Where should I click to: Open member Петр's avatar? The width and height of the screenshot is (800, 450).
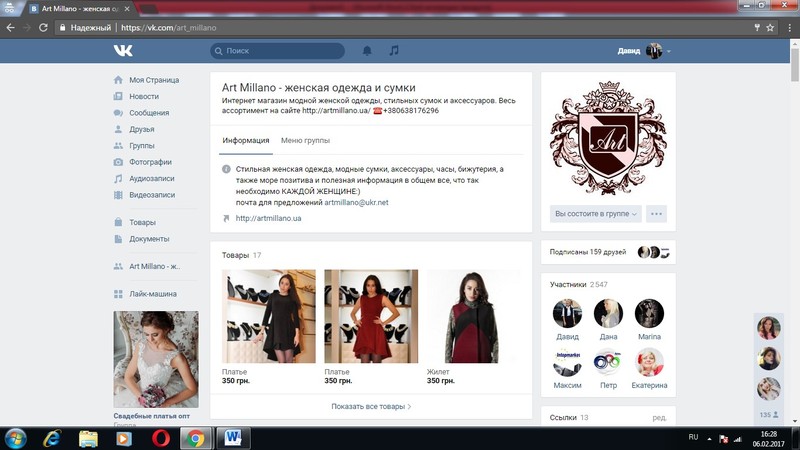point(608,362)
